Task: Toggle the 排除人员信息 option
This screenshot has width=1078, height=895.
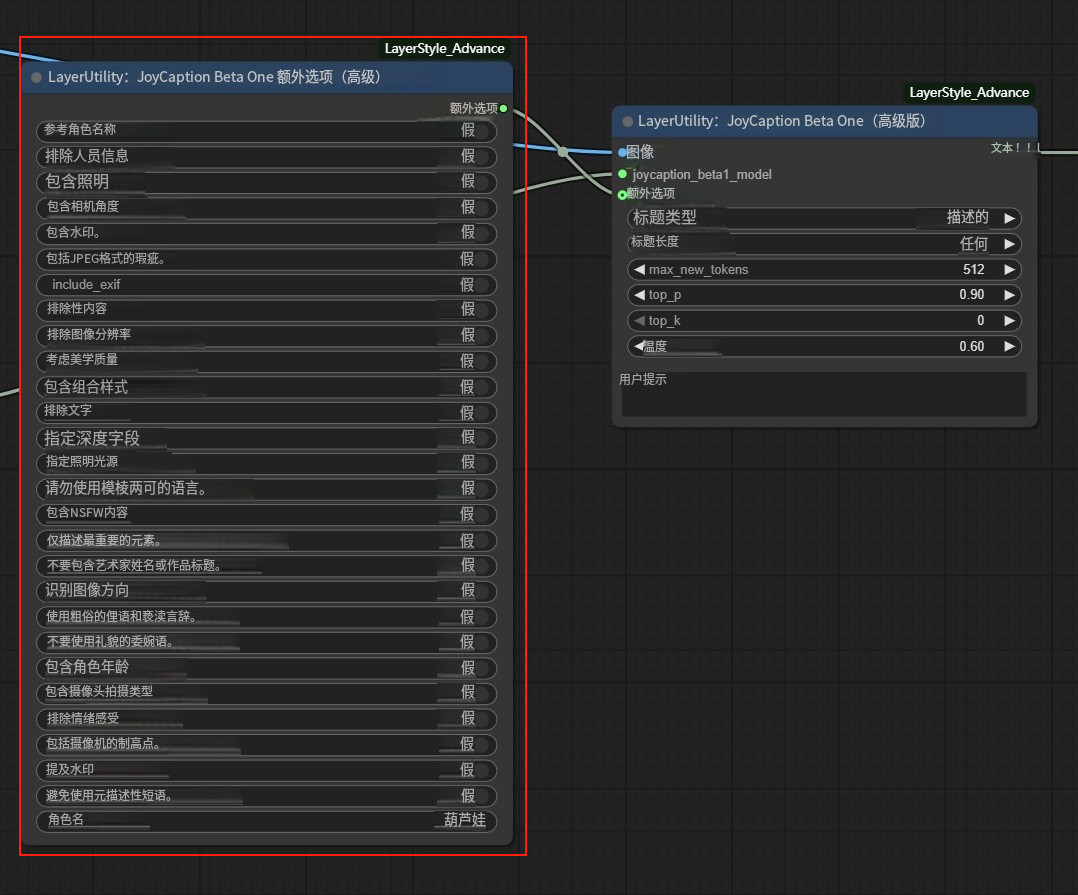Action: pos(266,156)
